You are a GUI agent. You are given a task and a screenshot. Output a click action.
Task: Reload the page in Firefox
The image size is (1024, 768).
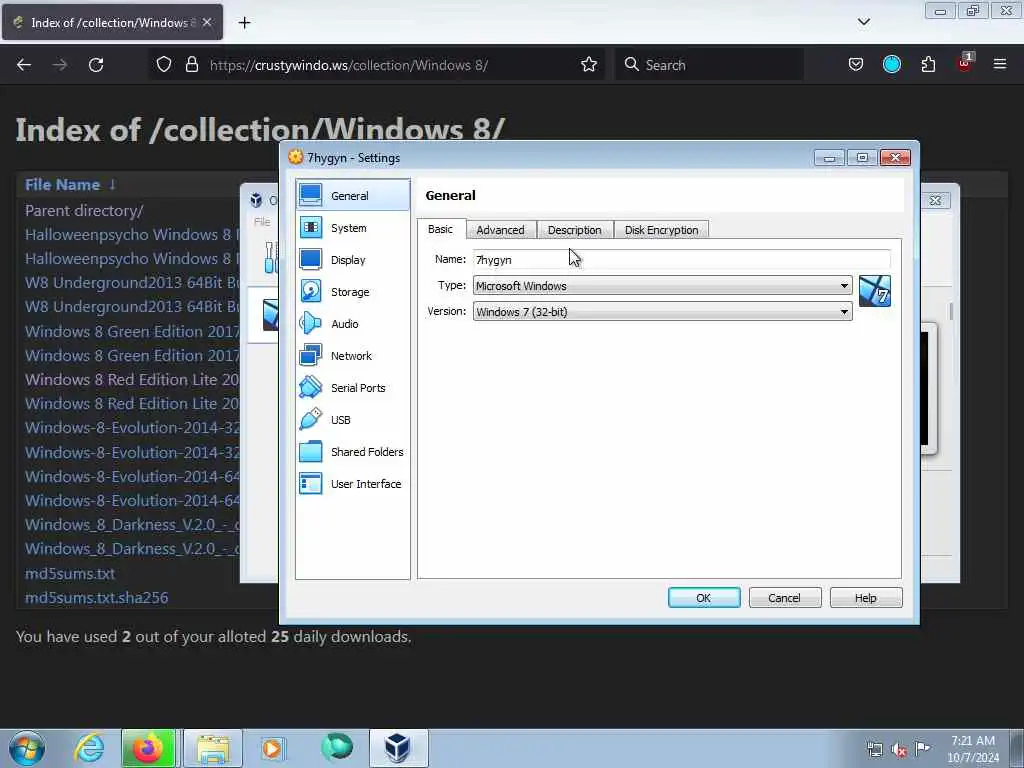[x=96, y=65]
